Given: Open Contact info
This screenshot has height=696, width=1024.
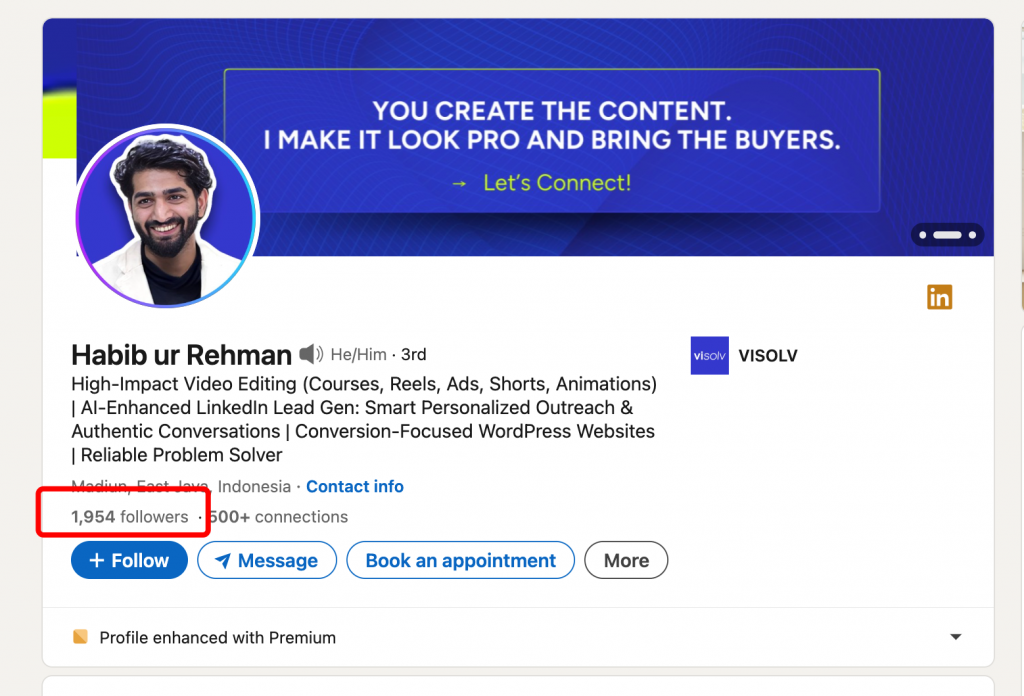Looking at the screenshot, I should point(355,486).
